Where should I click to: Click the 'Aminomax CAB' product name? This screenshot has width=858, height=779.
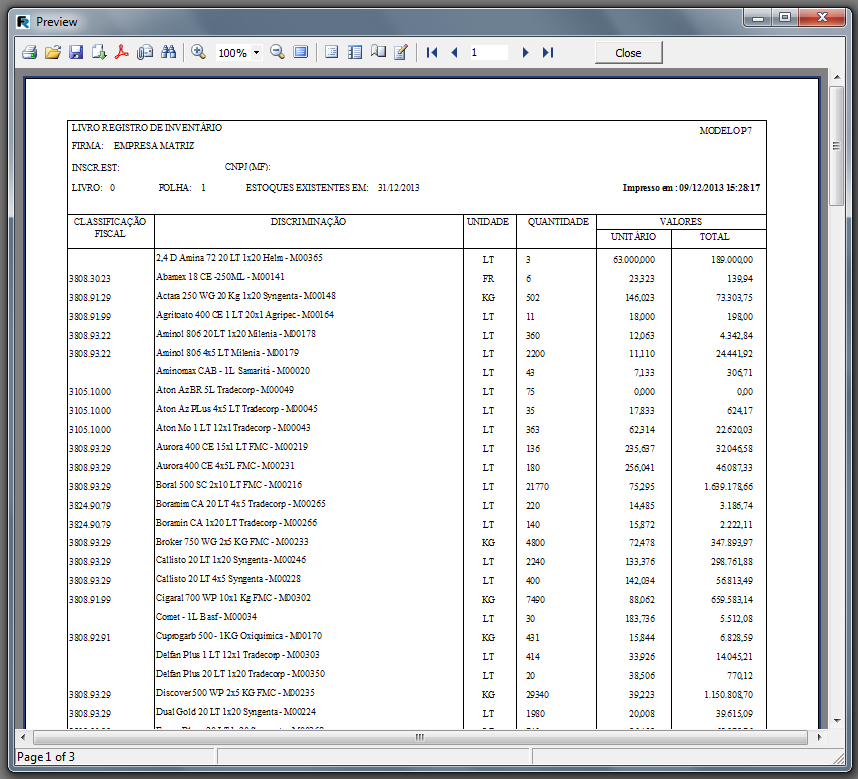click(x=233, y=371)
